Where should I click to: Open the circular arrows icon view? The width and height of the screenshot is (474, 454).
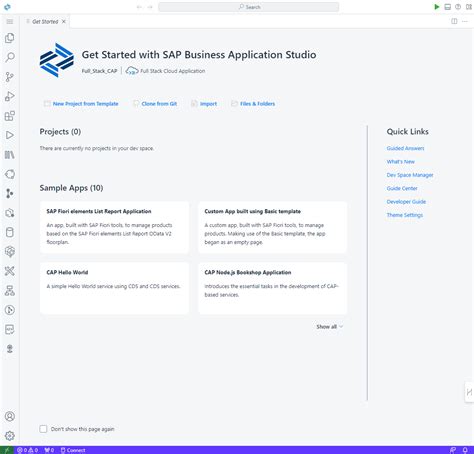[10, 174]
